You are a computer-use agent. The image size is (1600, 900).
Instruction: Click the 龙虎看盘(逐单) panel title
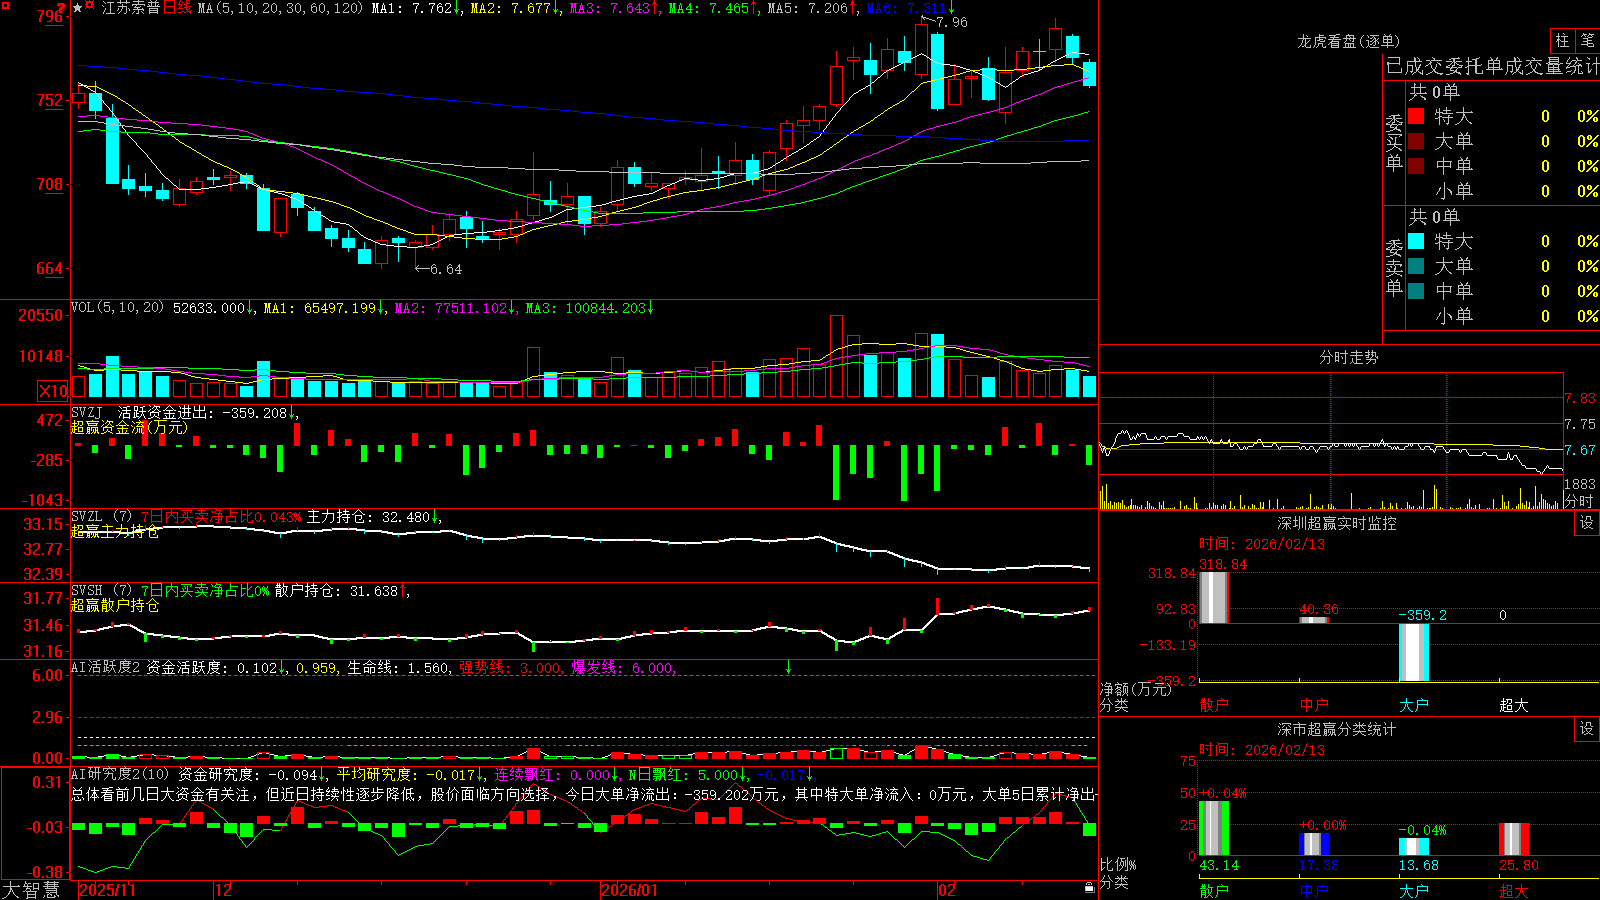pos(1348,41)
